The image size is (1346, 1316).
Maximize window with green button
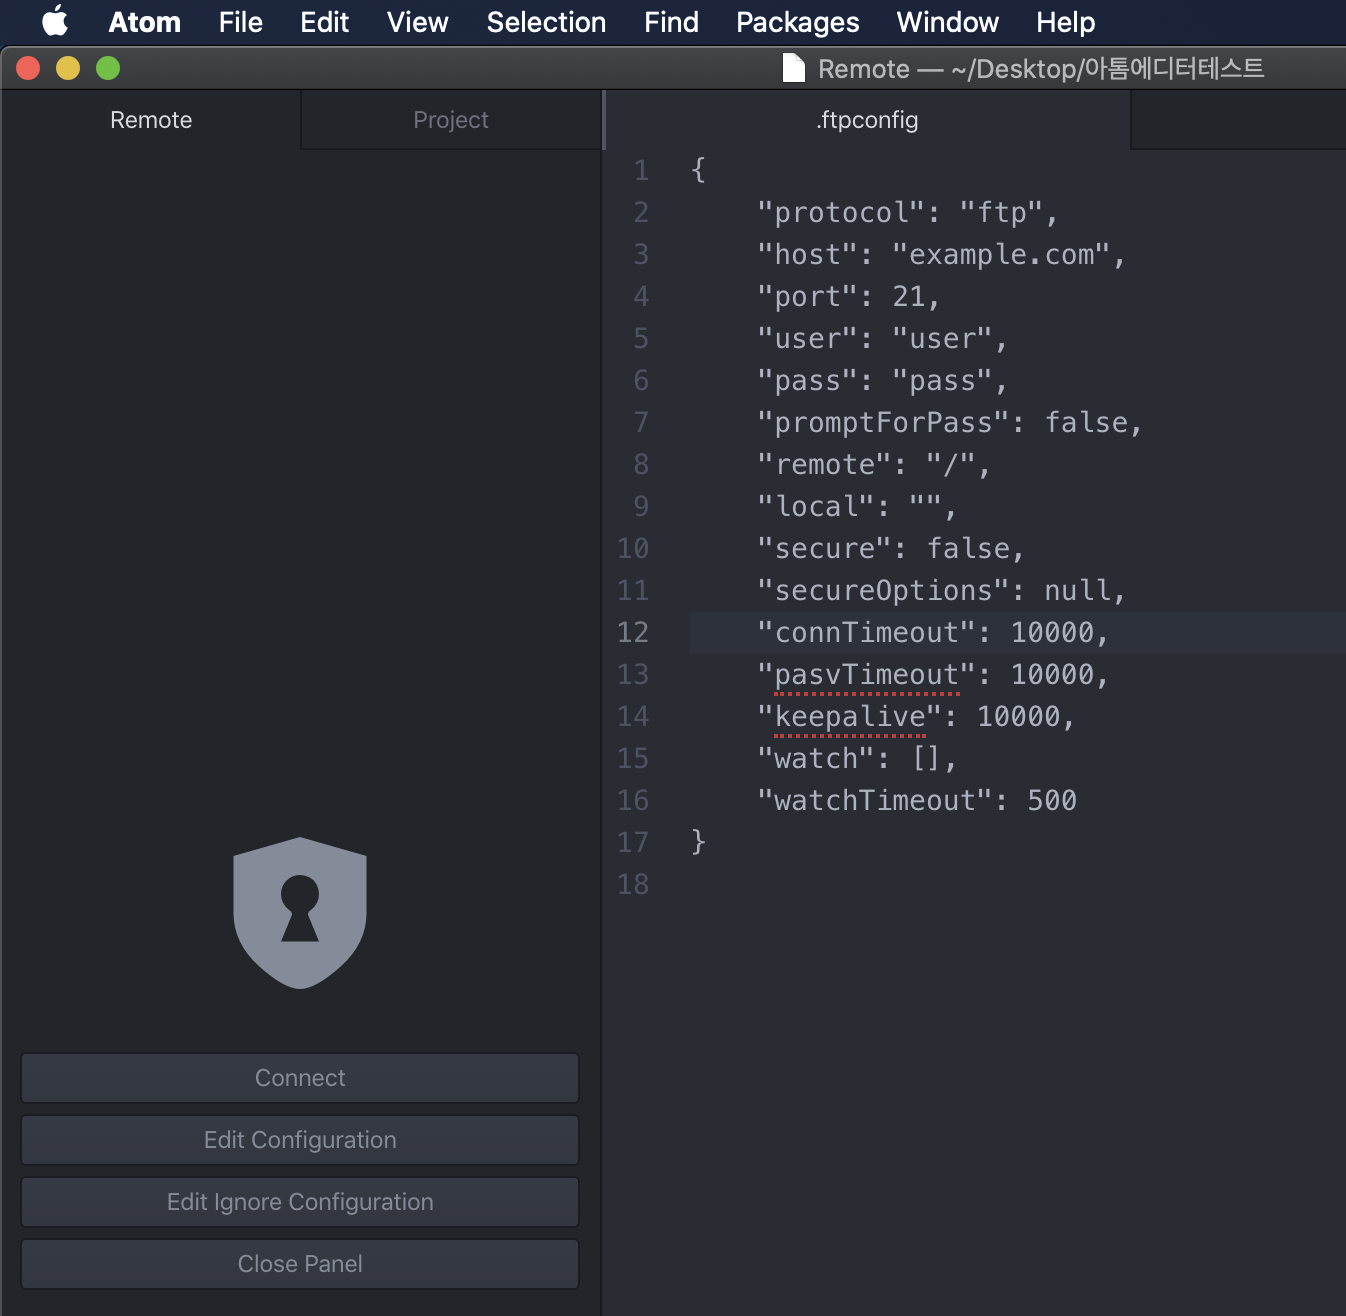tap(108, 68)
